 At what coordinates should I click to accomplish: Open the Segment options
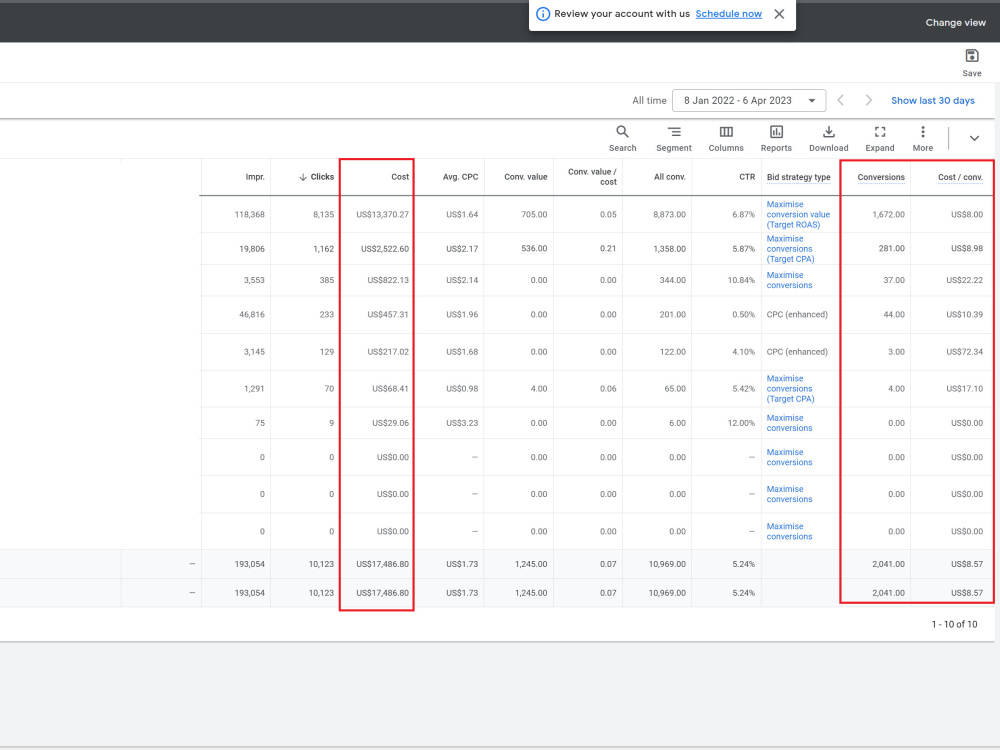(x=673, y=138)
